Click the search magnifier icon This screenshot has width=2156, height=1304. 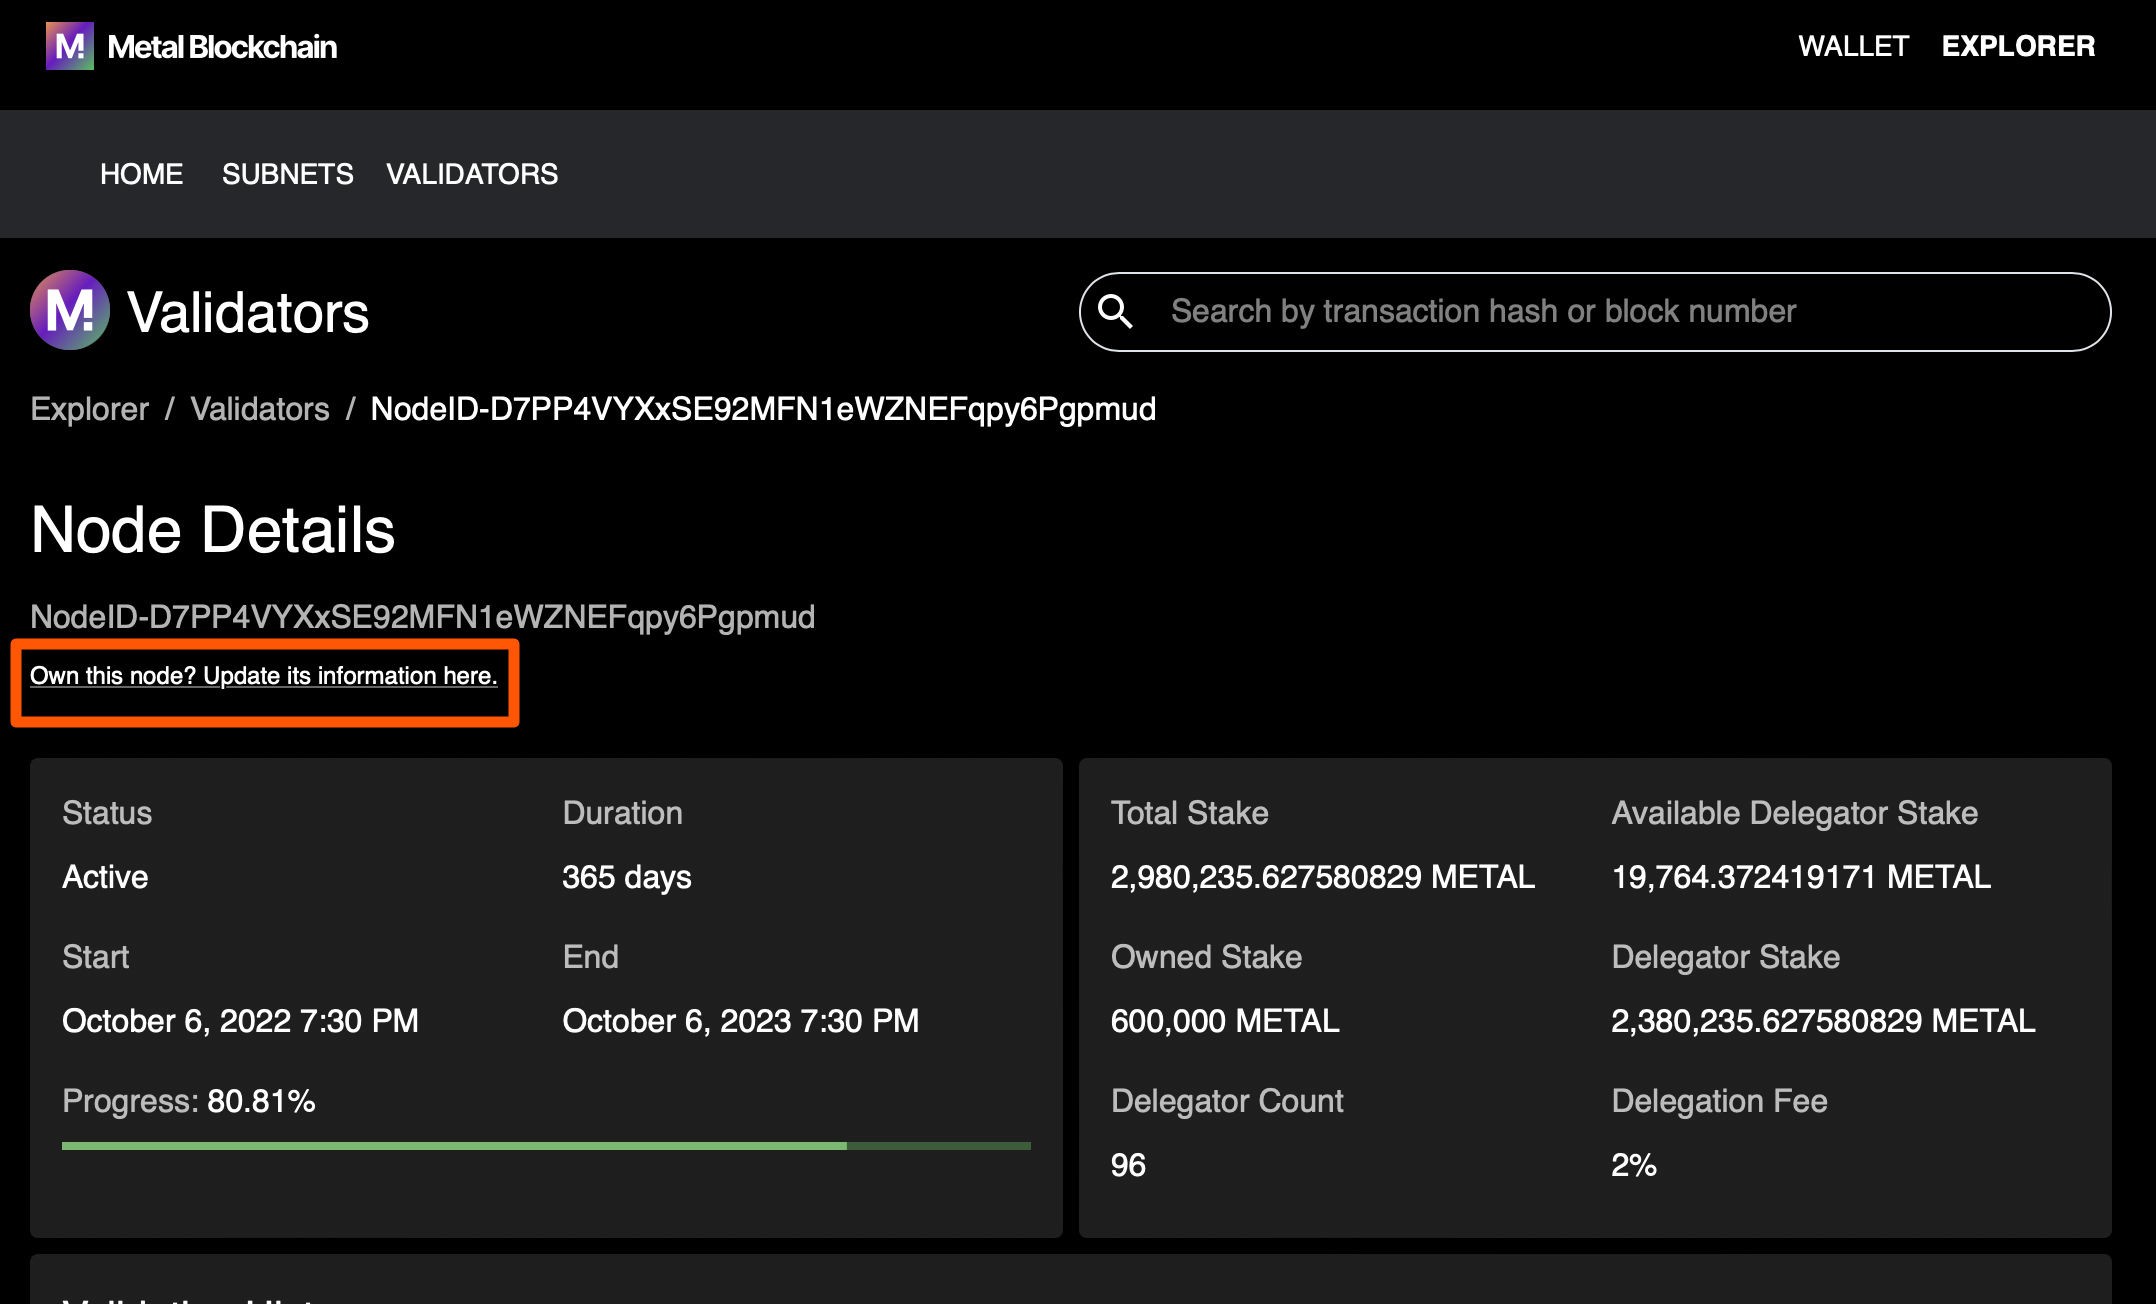1115,312
